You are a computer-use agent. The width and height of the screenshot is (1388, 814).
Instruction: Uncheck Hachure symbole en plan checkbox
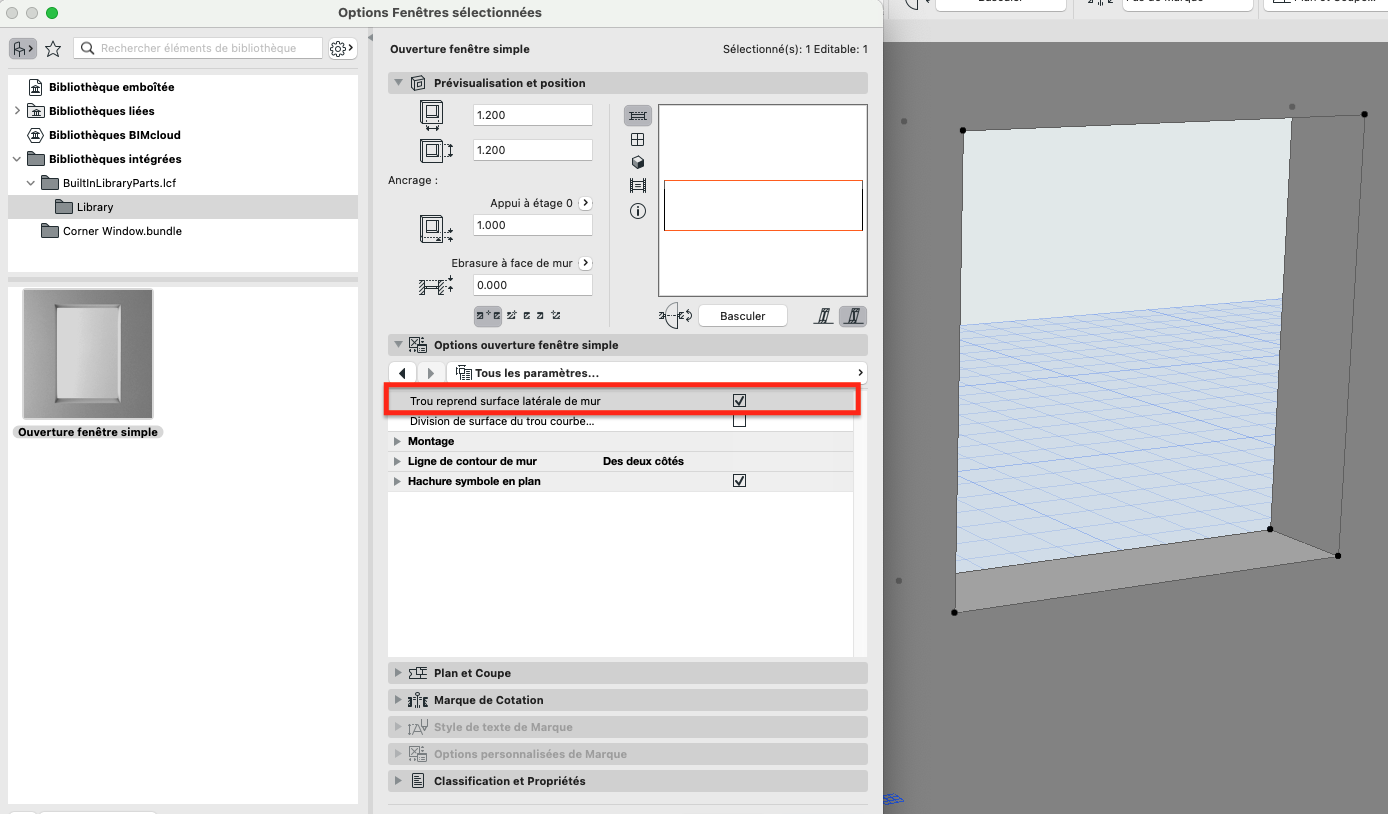click(740, 481)
